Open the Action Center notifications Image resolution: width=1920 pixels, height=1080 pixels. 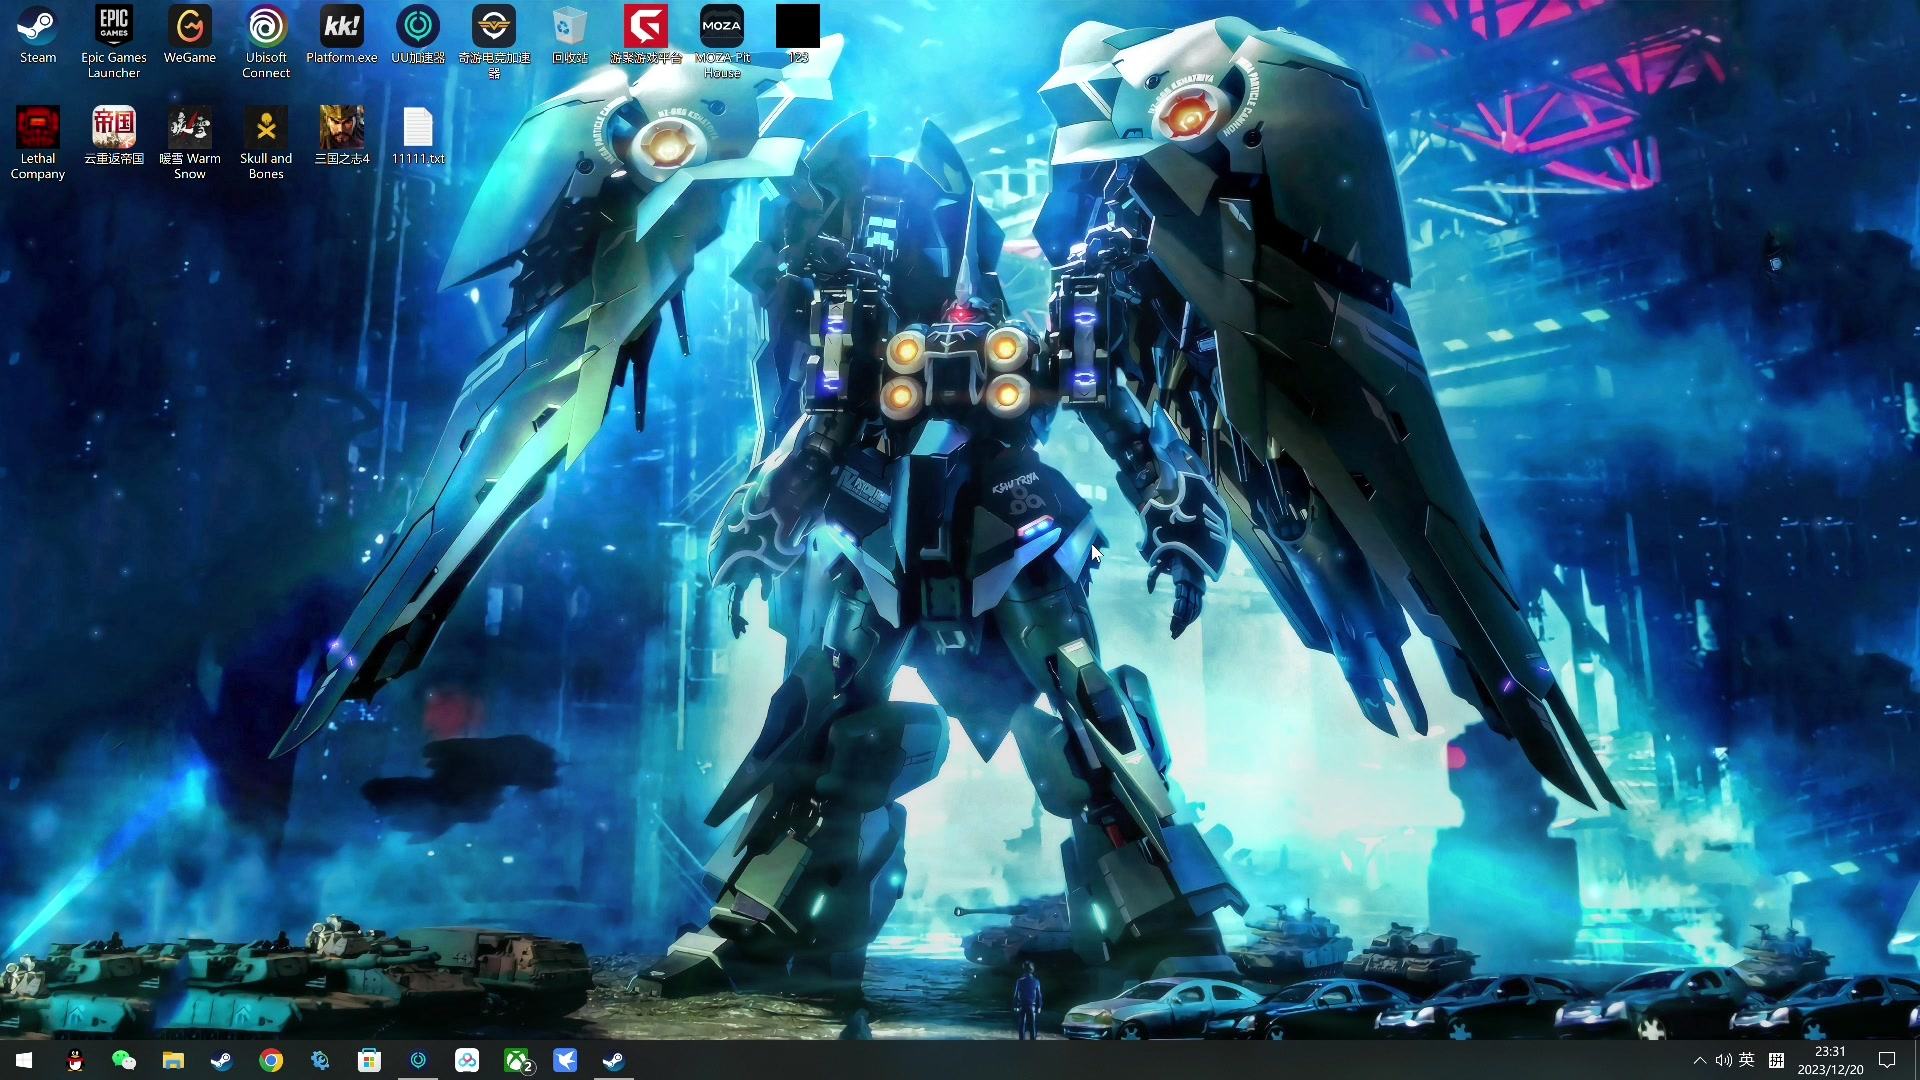[1887, 1060]
